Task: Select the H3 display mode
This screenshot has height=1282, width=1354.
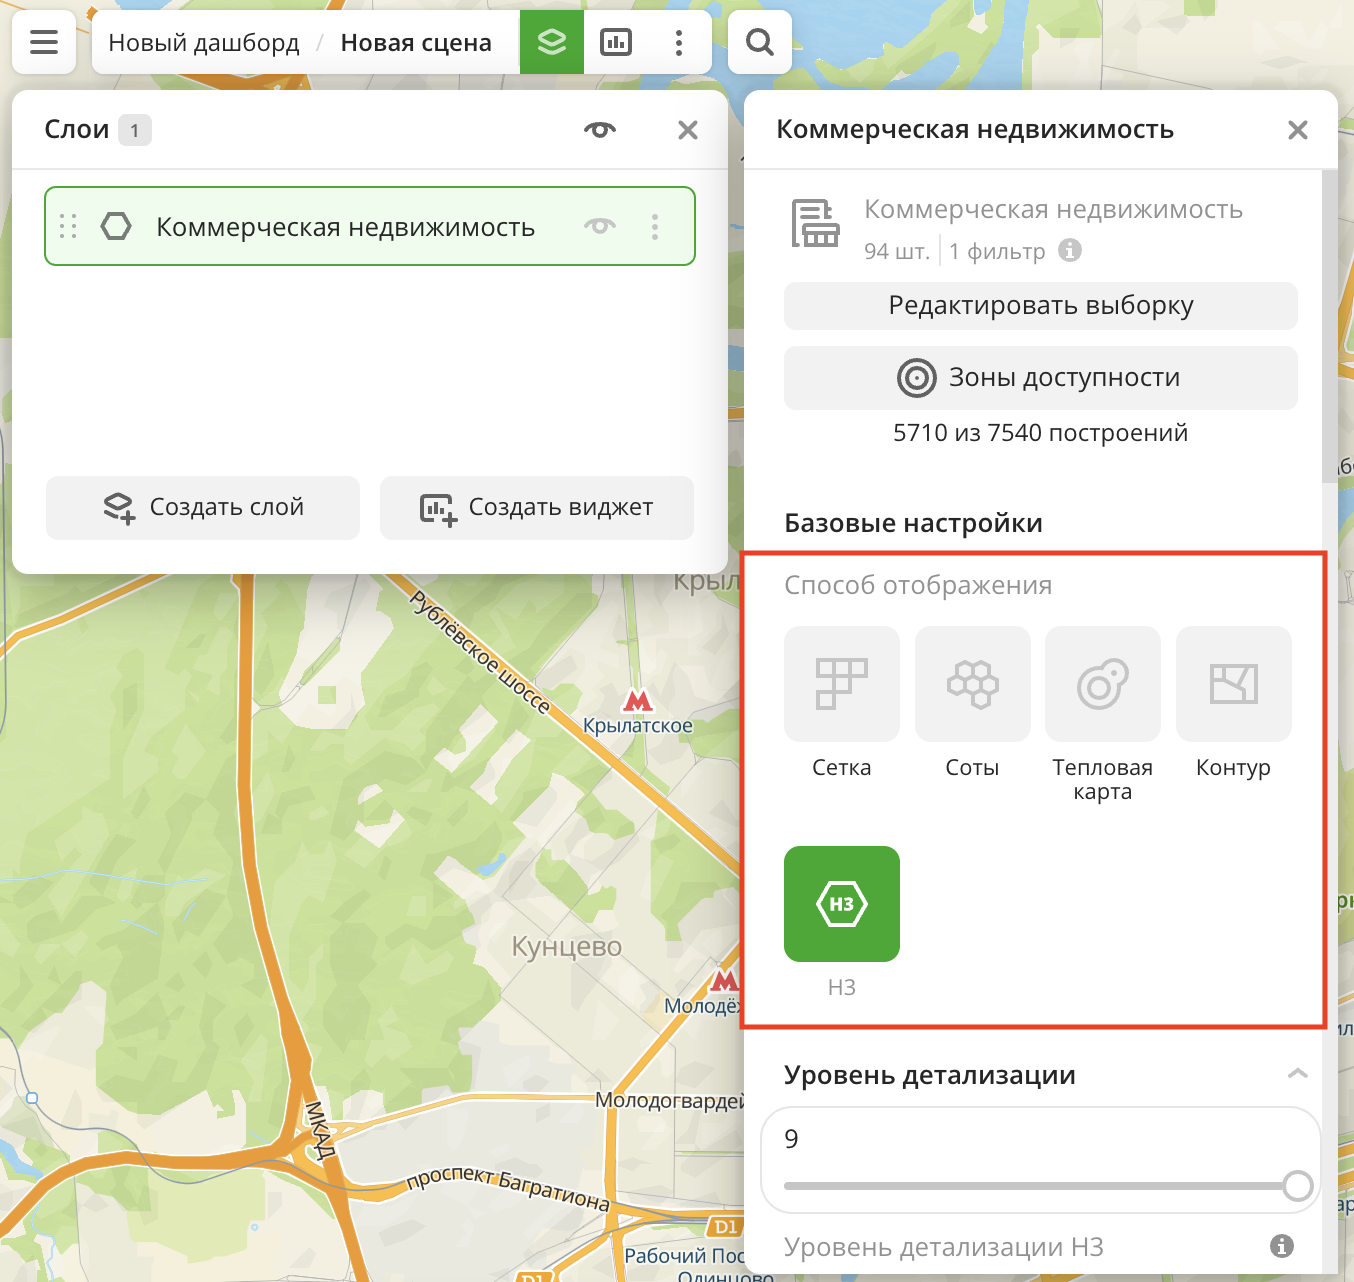Action: click(x=841, y=904)
